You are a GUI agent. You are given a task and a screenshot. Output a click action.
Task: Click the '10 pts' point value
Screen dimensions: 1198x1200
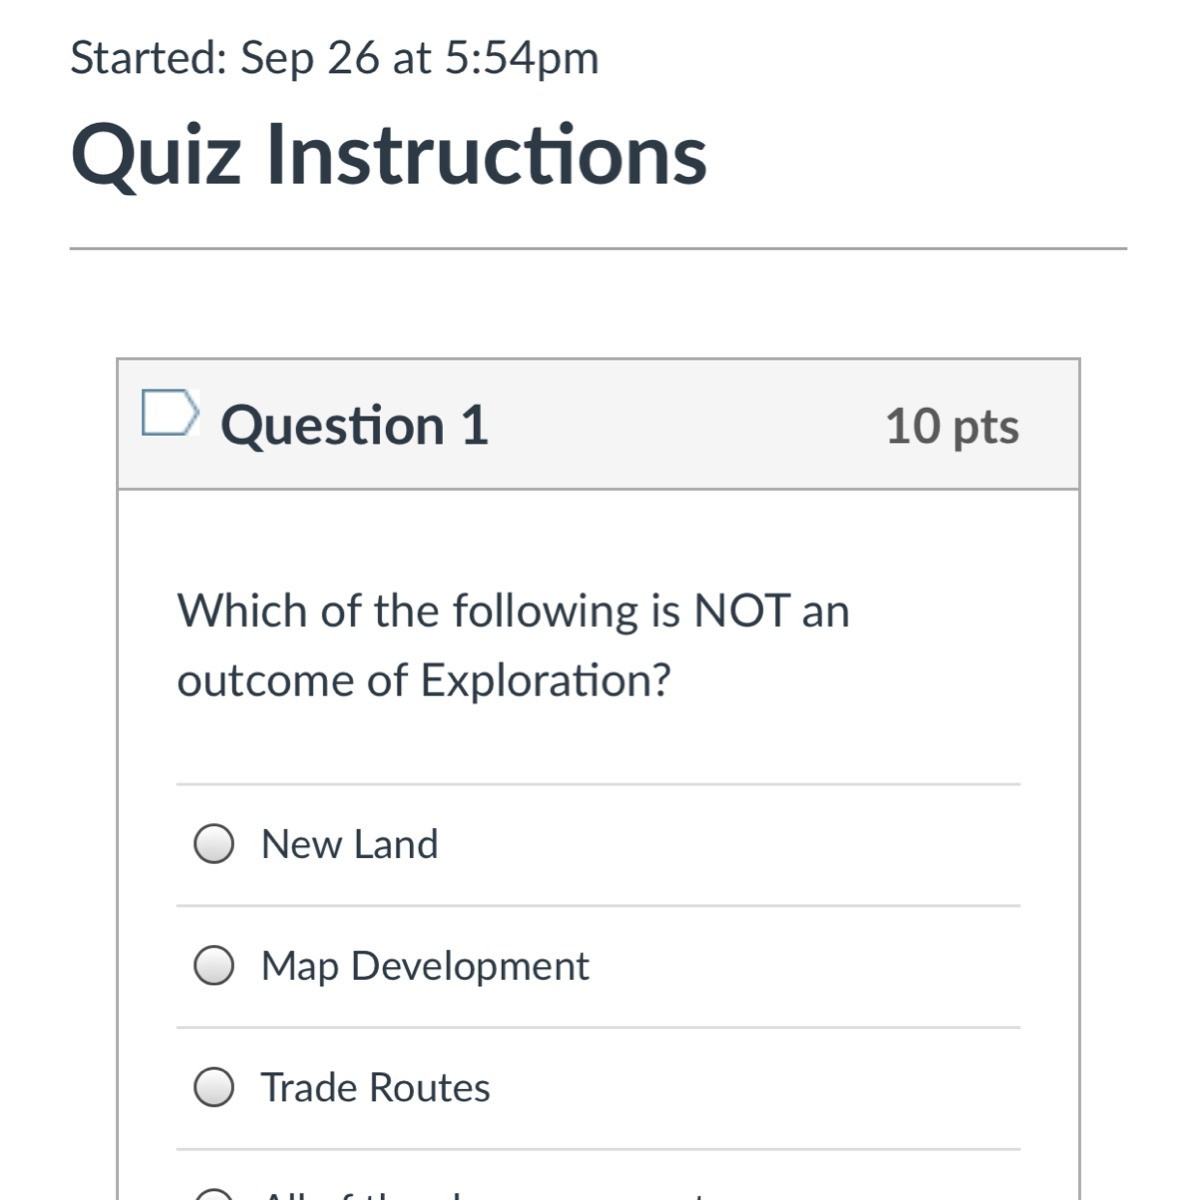(x=951, y=427)
